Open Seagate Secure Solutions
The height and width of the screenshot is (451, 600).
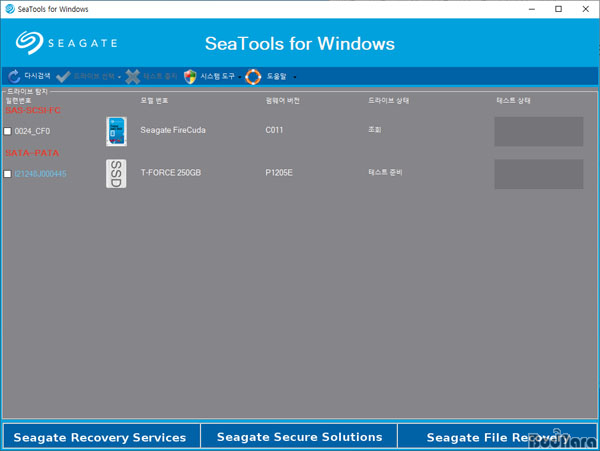(299, 437)
